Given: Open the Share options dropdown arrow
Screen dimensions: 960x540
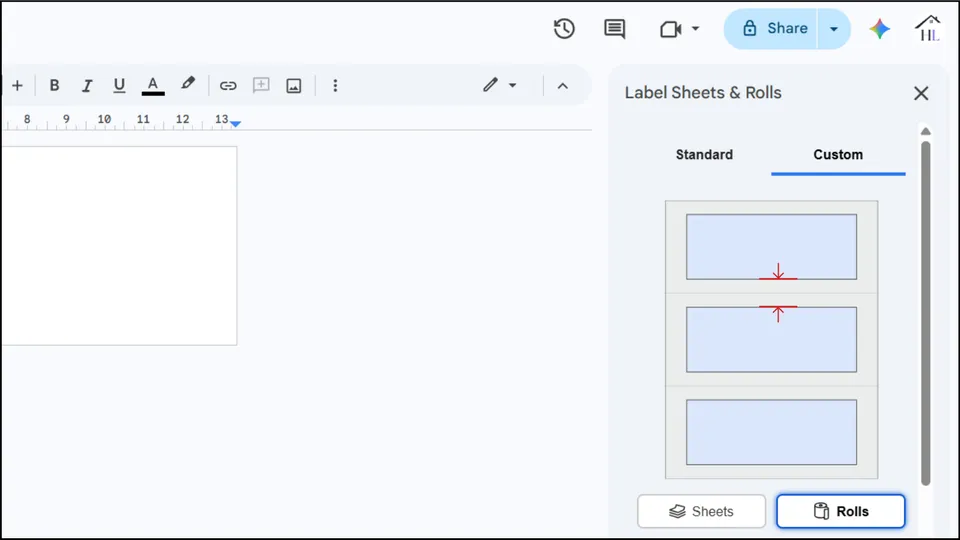Looking at the screenshot, I should [x=834, y=29].
